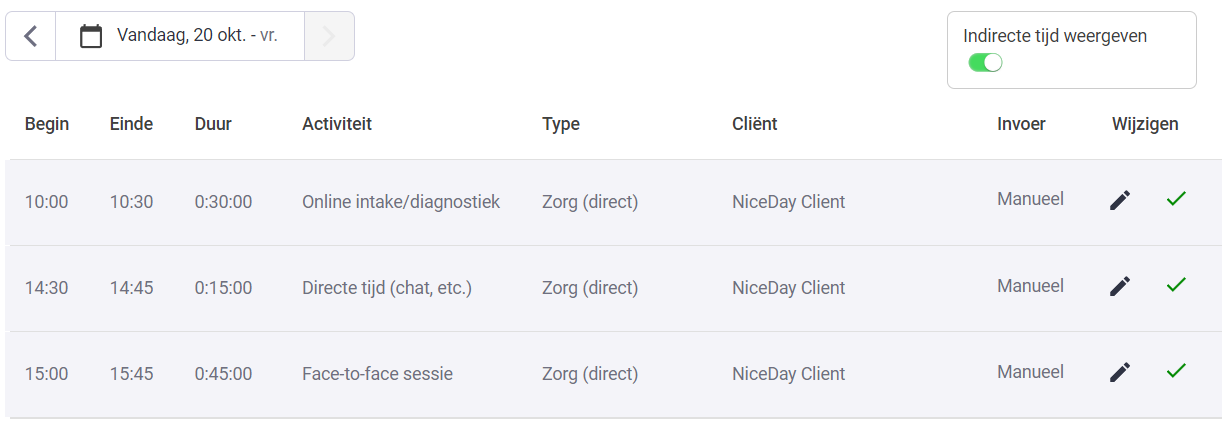Confirm the 10:00 entry with green checkmark
The width and height of the screenshot is (1227, 425).
point(1176,199)
